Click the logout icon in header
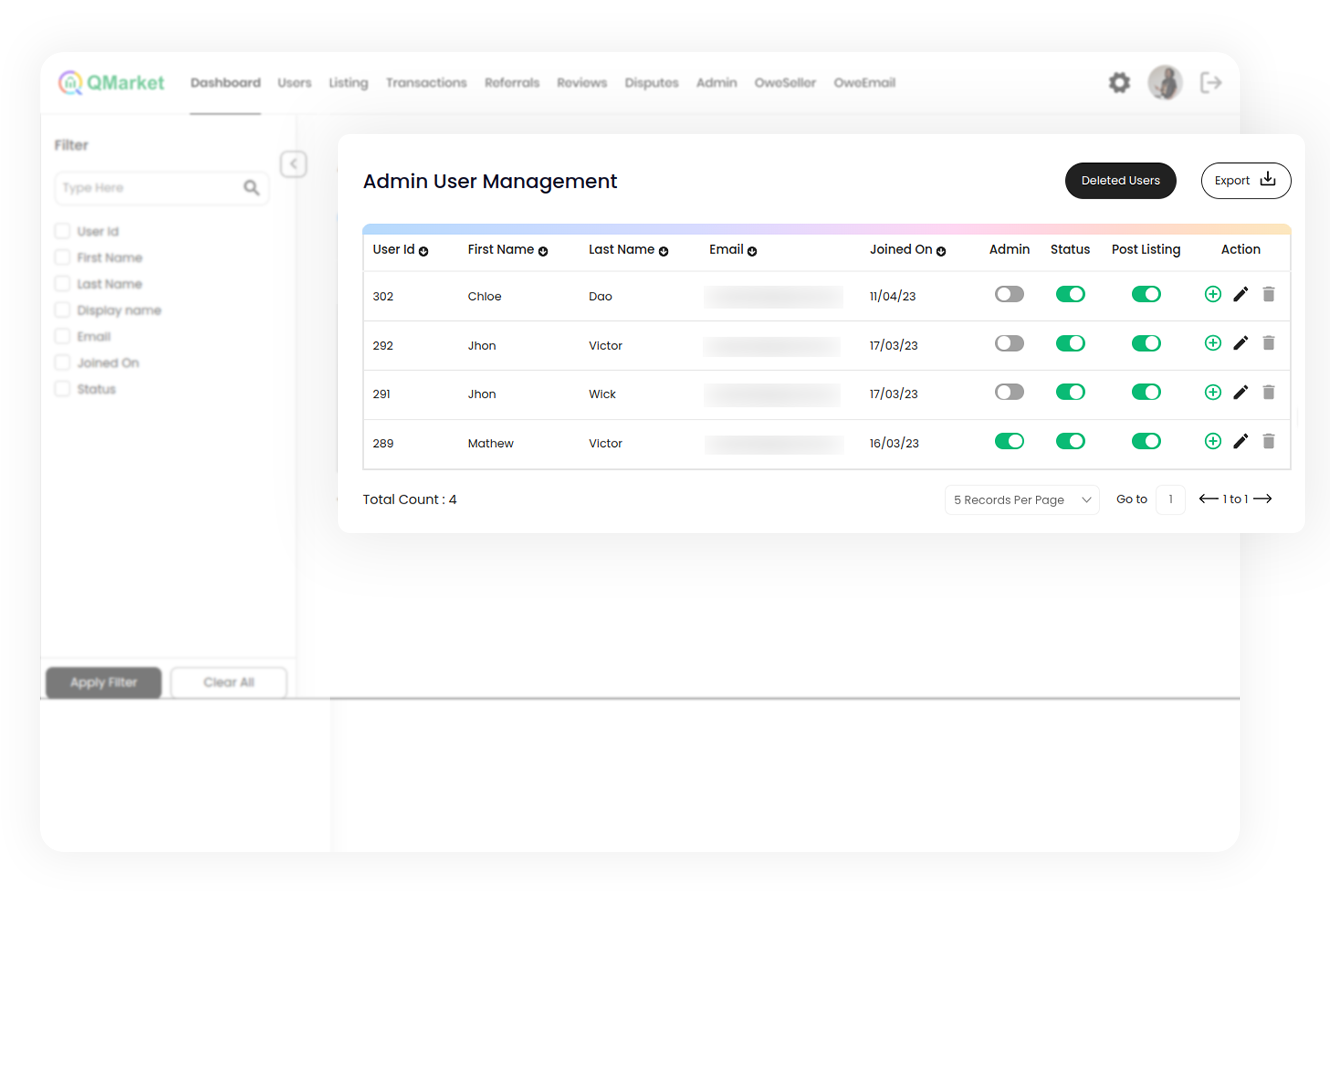The height and width of the screenshot is (1080, 1330). coord(1211,83)
